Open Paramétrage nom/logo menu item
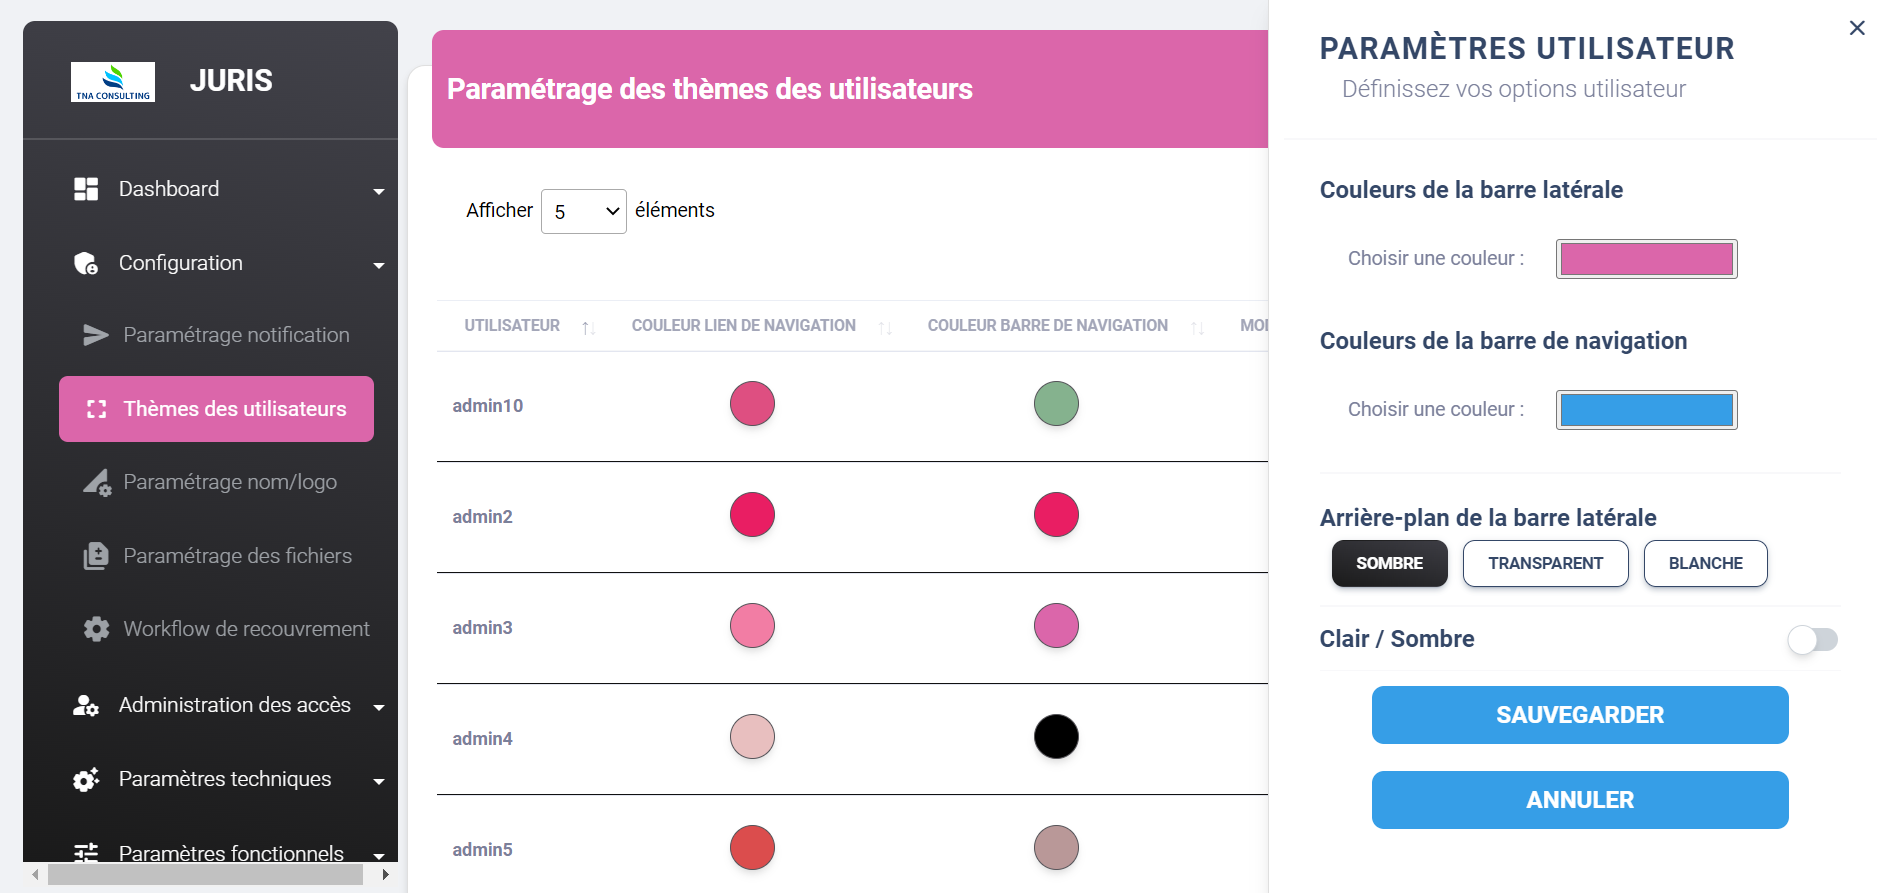 coord(230,482)
